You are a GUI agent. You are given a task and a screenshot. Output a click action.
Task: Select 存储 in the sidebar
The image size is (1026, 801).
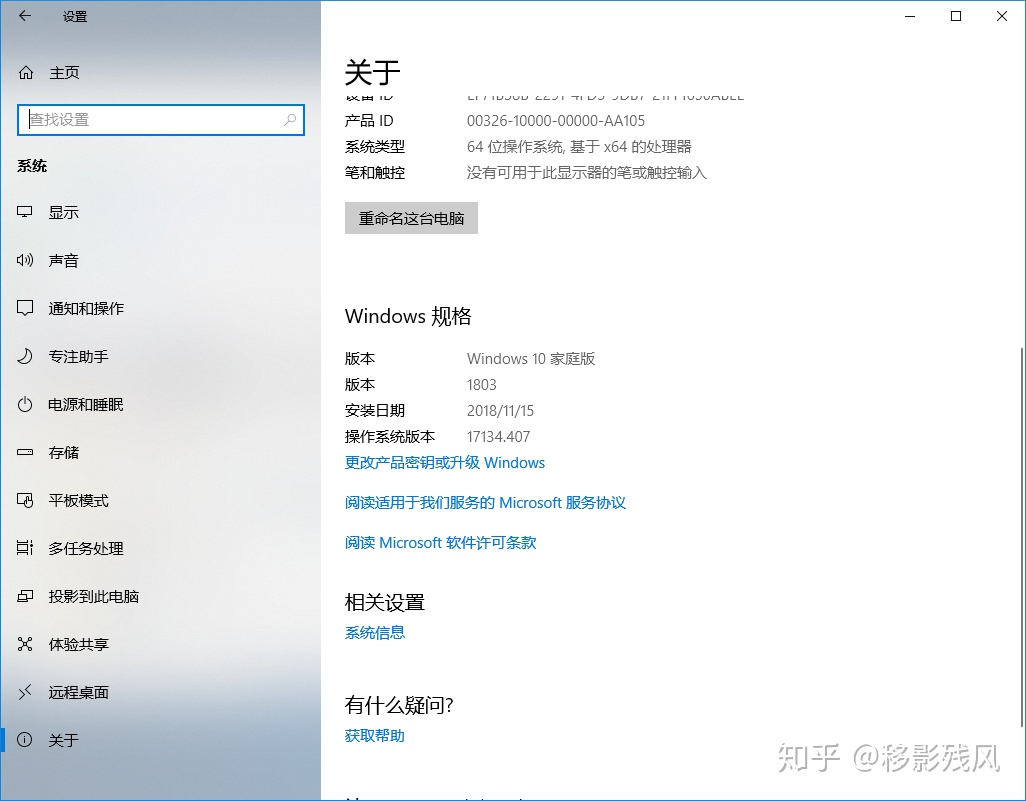click(63, 452)
